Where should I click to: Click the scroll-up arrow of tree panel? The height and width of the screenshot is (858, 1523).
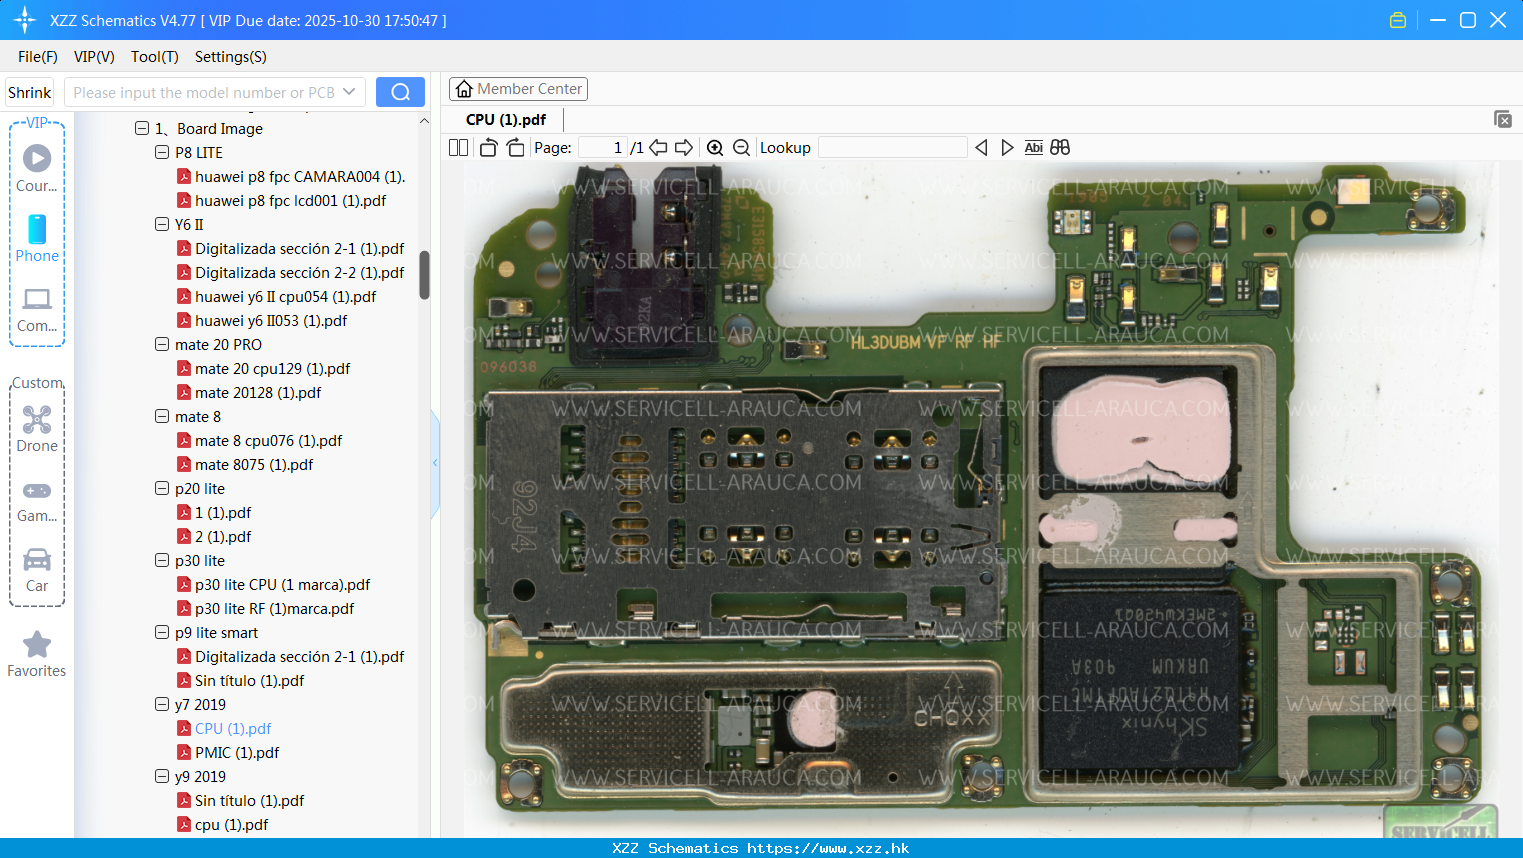click(424, 121)
